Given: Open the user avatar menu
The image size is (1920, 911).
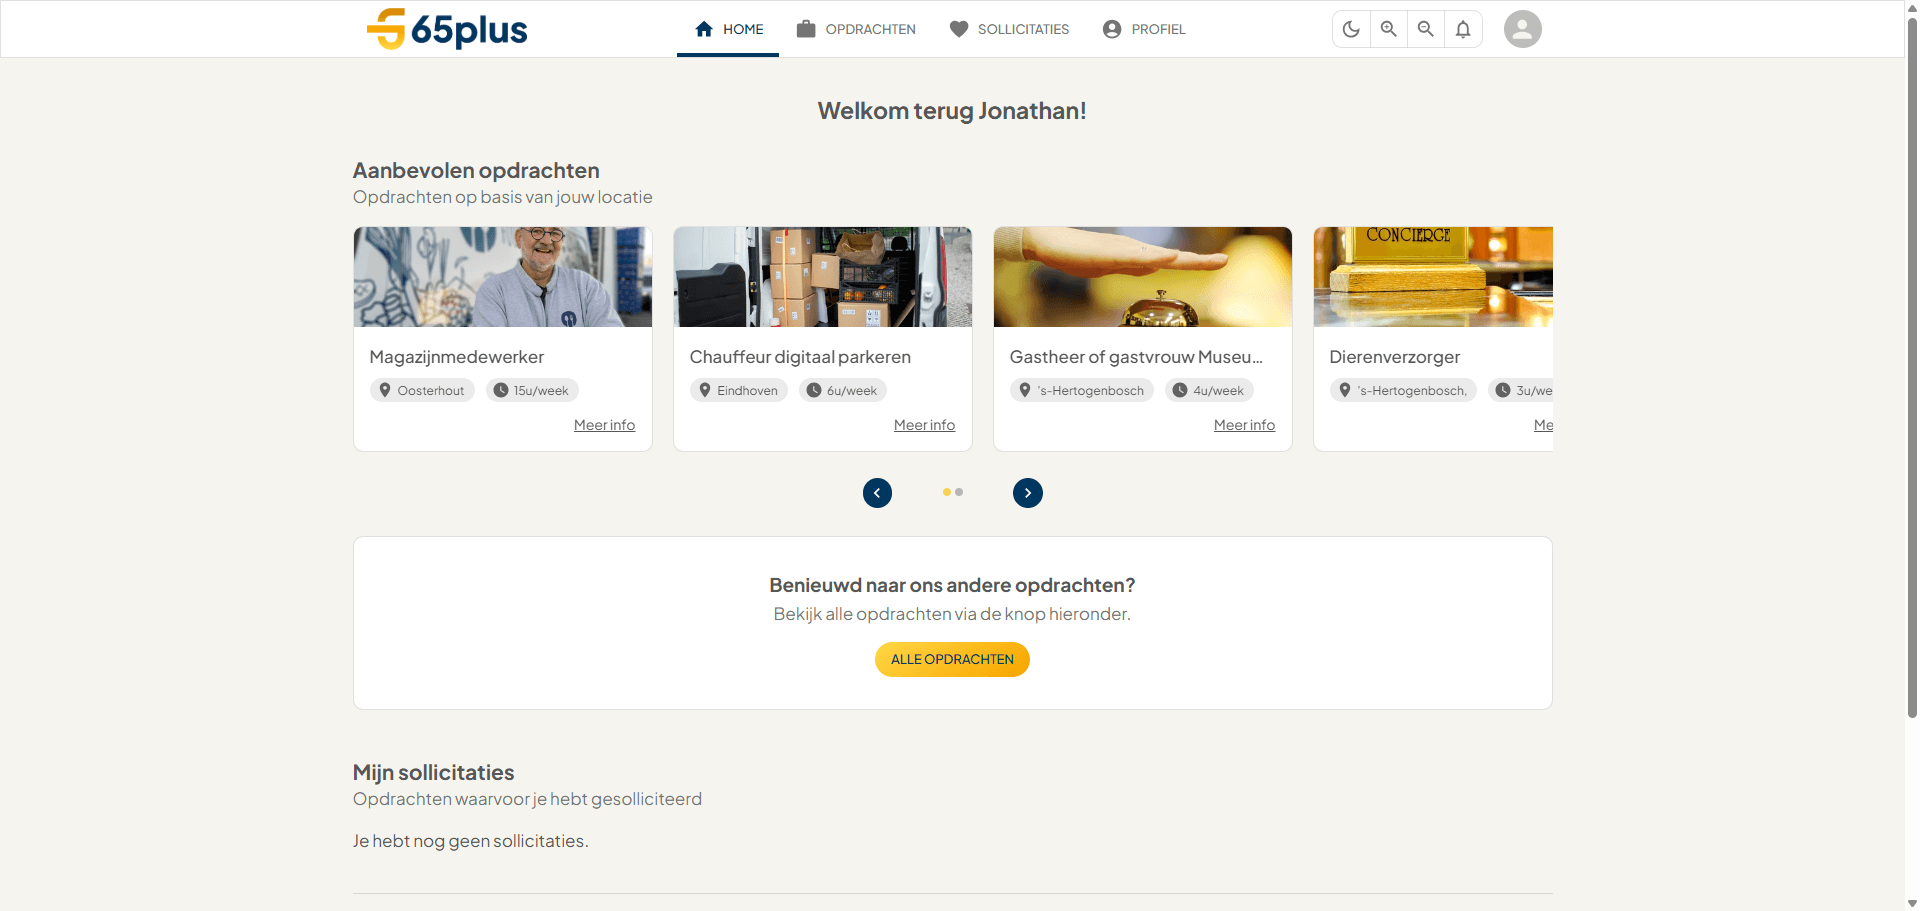Looking at the screenshot, I should pos(1522,29).
